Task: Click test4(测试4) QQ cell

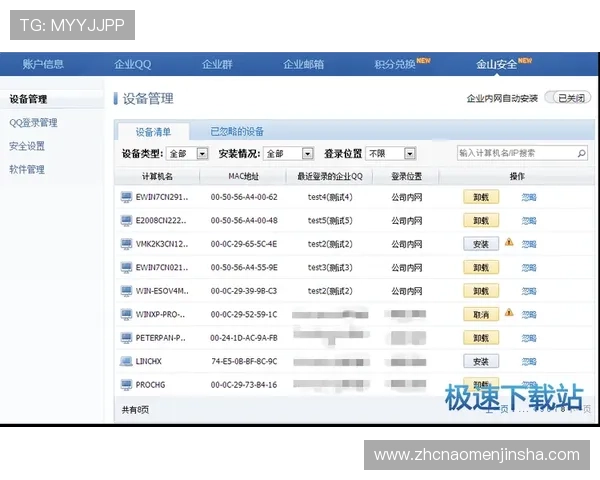Action: (330, 197)
